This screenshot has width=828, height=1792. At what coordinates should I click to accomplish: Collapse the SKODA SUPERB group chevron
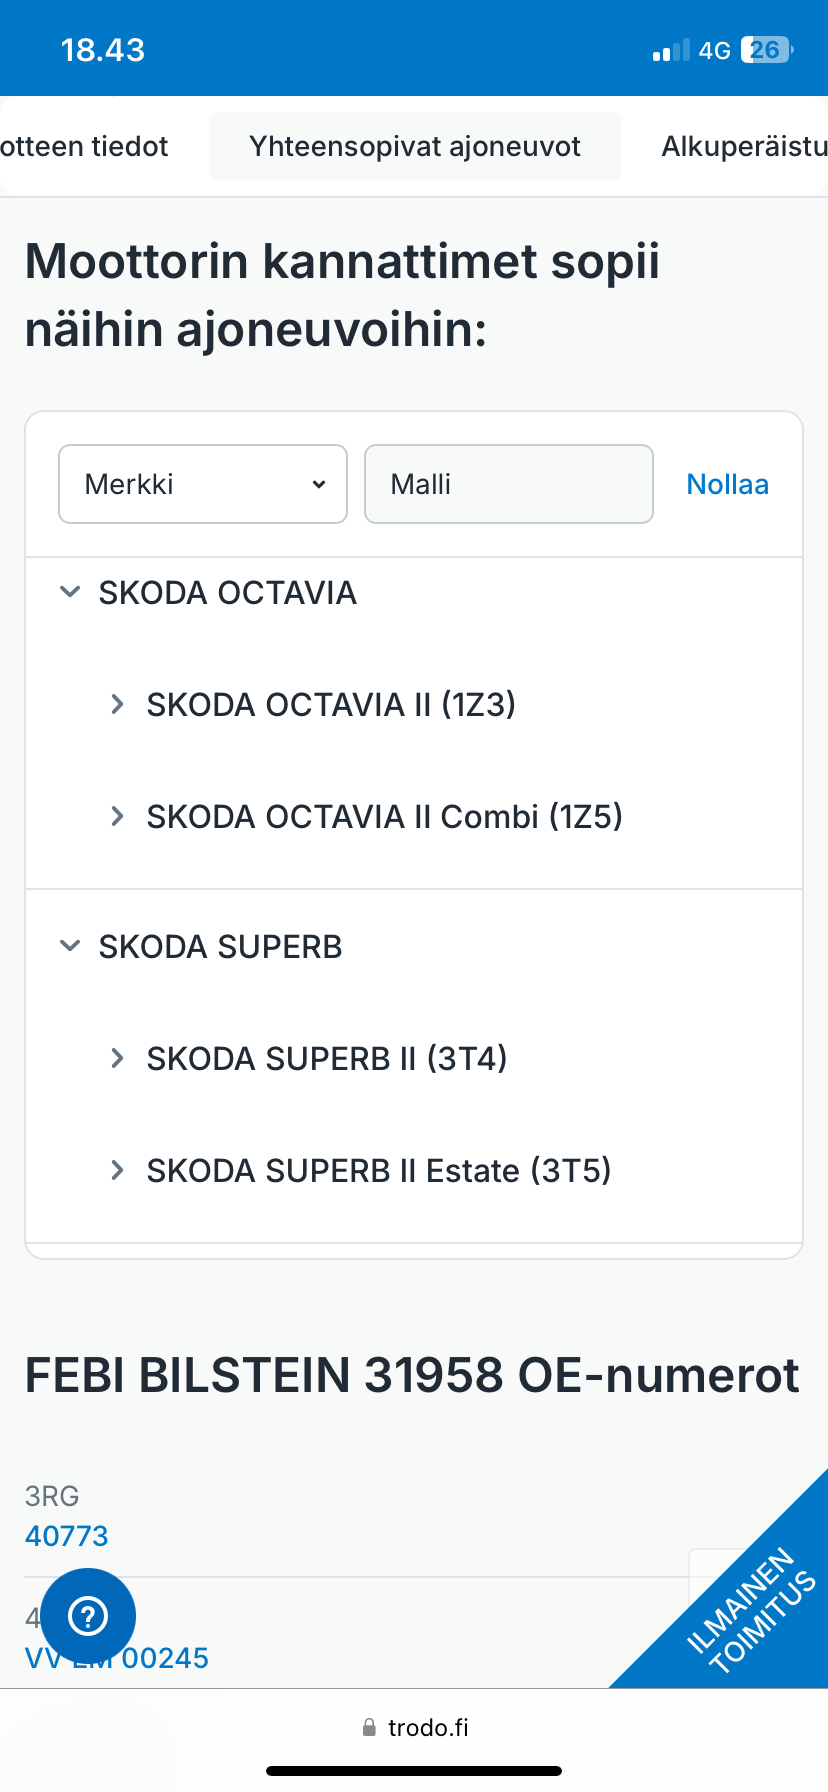click(x=70, y=946)
